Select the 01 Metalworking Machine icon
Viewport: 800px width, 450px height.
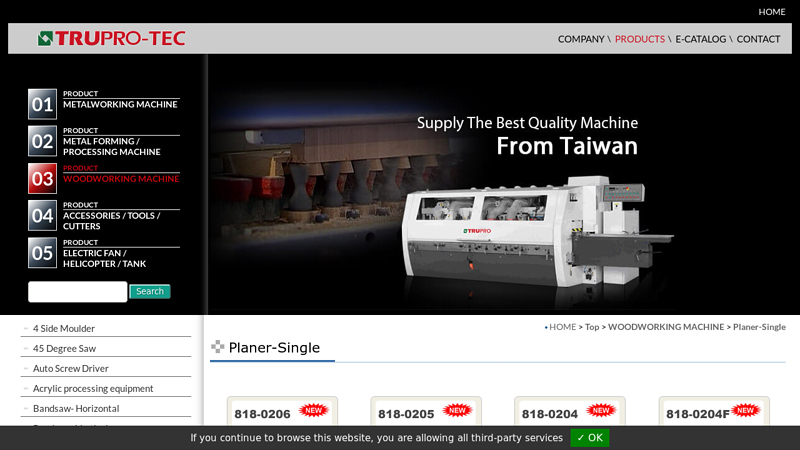pos(42,104)
